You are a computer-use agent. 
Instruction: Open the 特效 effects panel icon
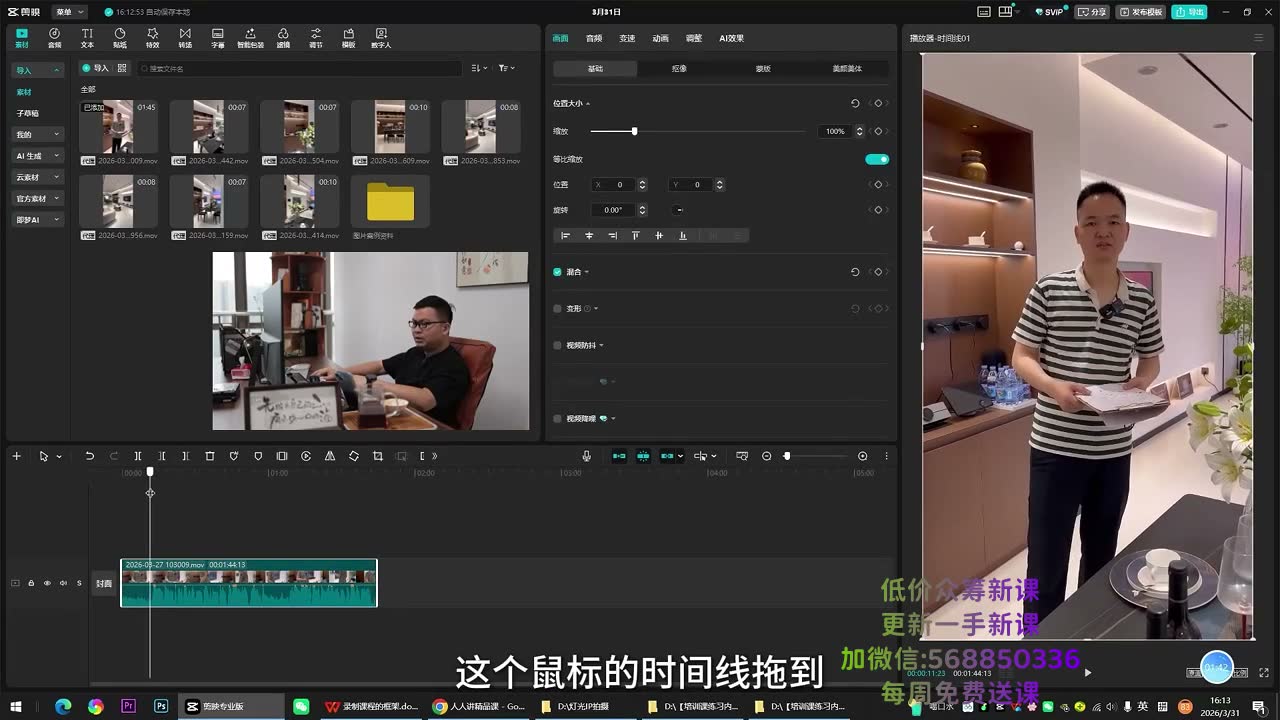pos(152,38)
